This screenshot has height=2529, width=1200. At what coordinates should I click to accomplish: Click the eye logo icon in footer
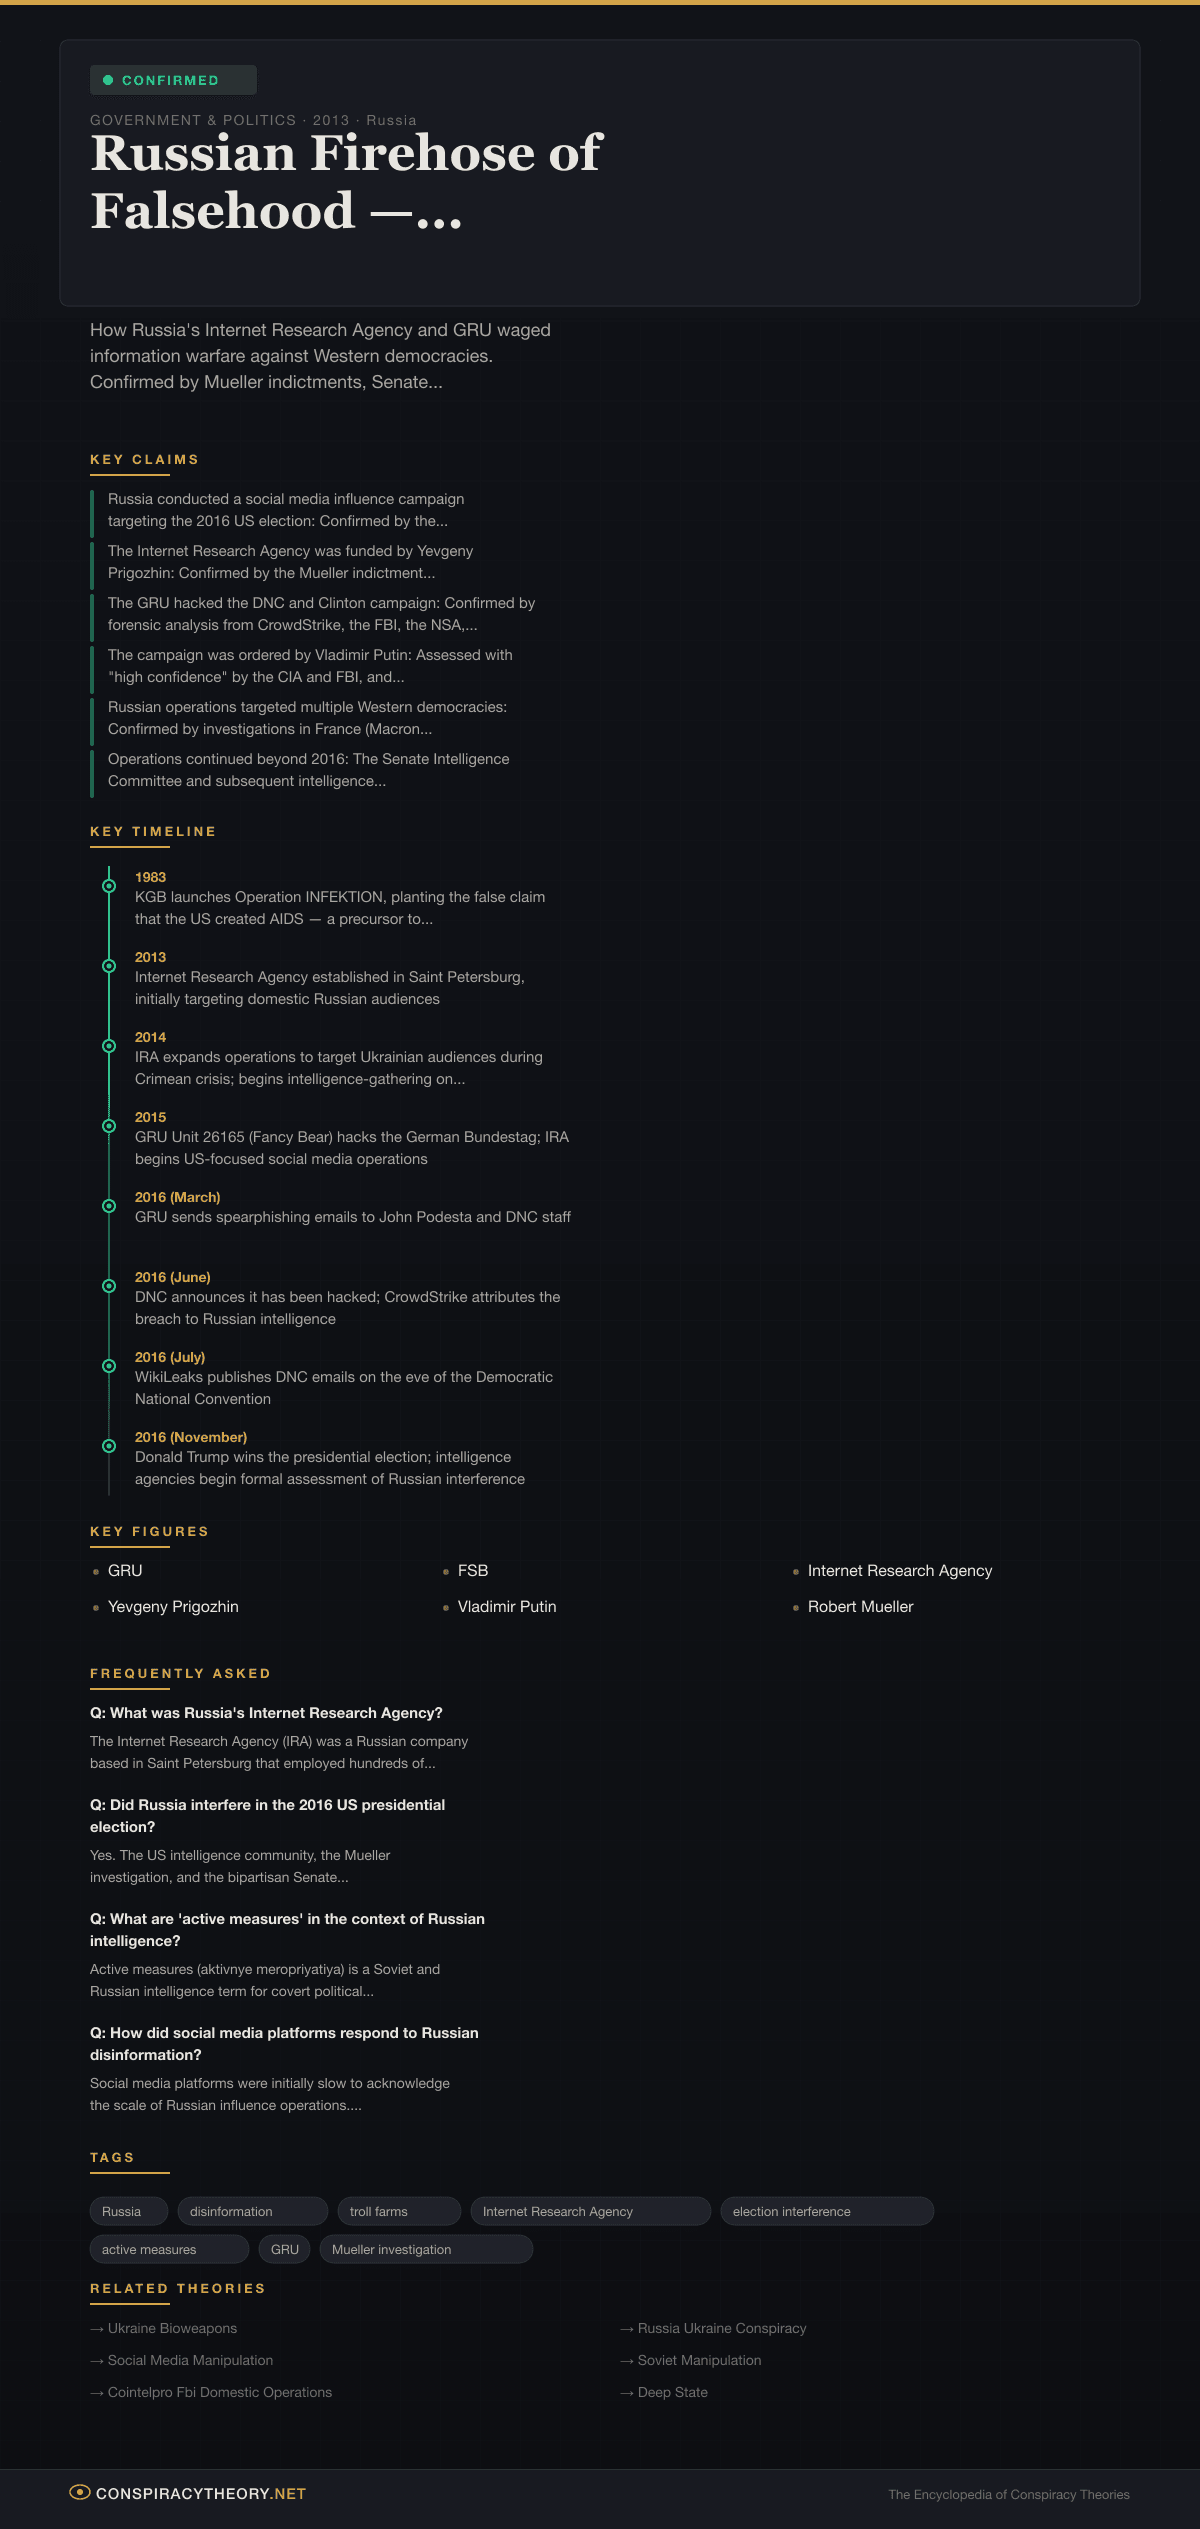coord(79,2492)
